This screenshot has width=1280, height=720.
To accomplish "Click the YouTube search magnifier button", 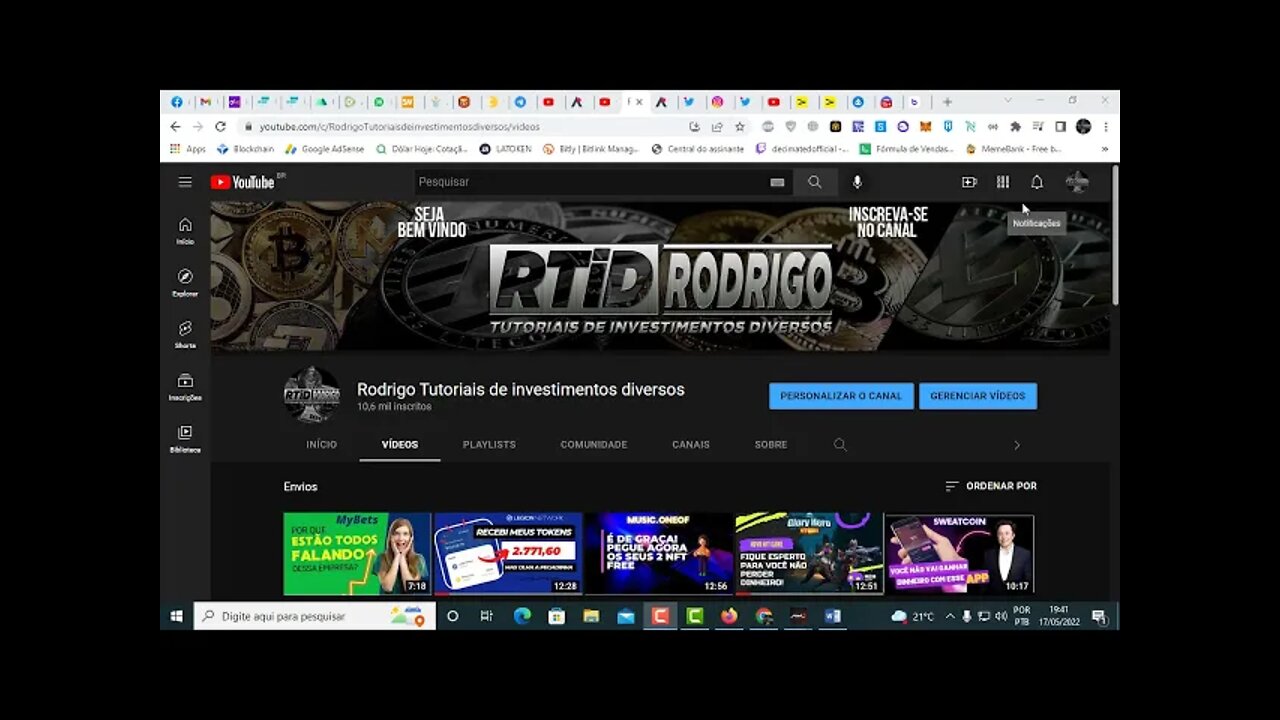I will coord(815,182).
